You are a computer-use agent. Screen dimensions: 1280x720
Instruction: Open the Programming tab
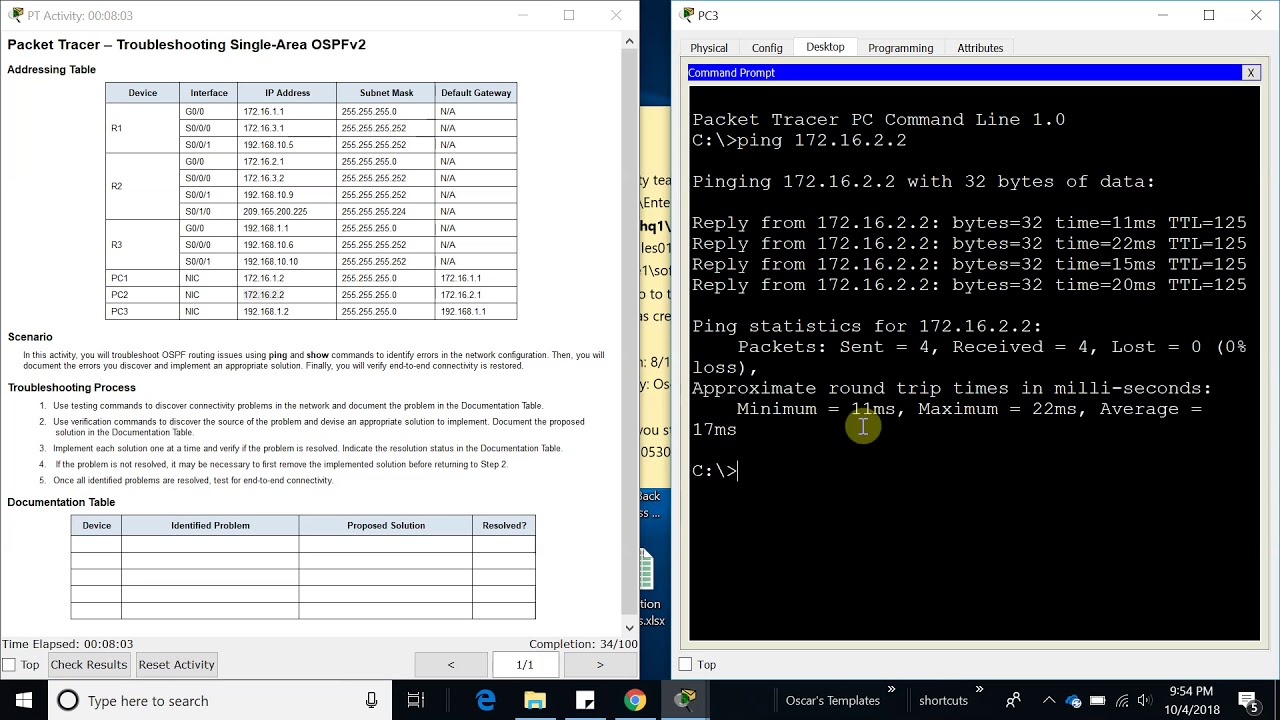point(900,48)
